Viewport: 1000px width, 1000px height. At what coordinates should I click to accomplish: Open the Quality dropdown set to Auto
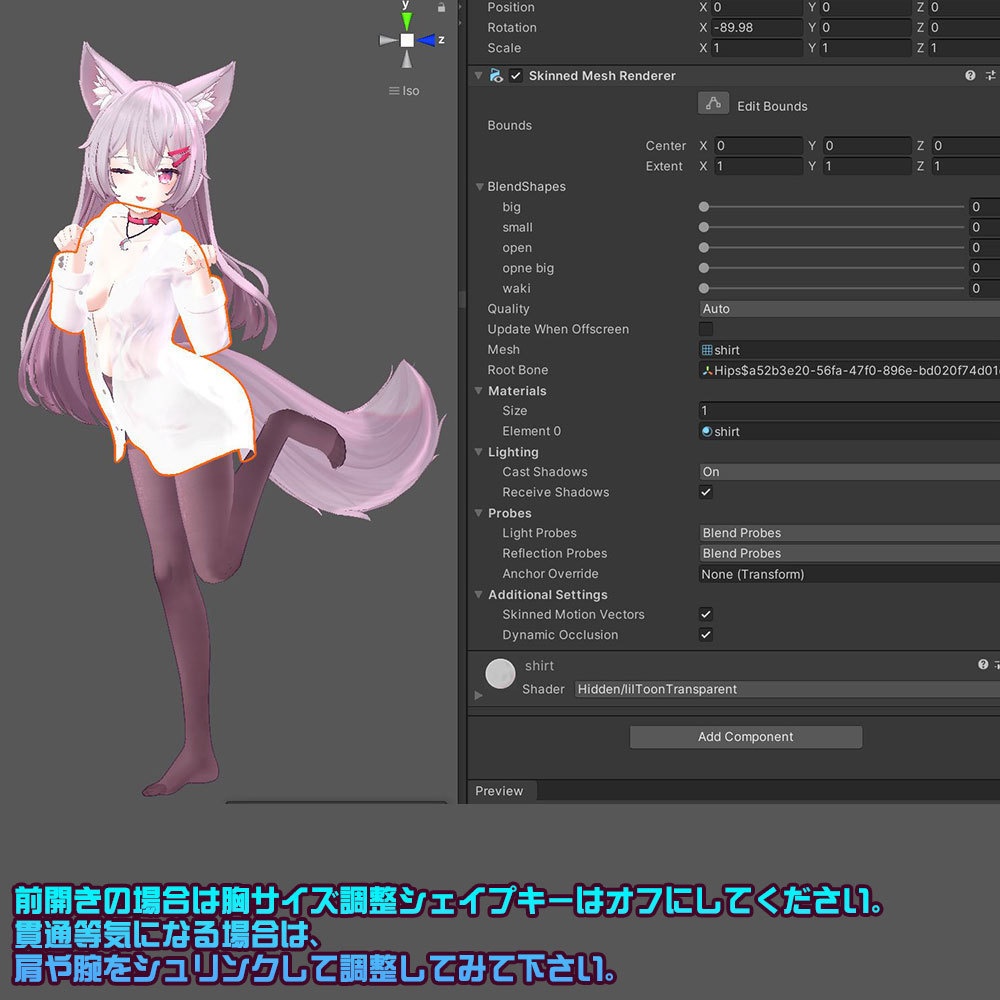point(849,309)
